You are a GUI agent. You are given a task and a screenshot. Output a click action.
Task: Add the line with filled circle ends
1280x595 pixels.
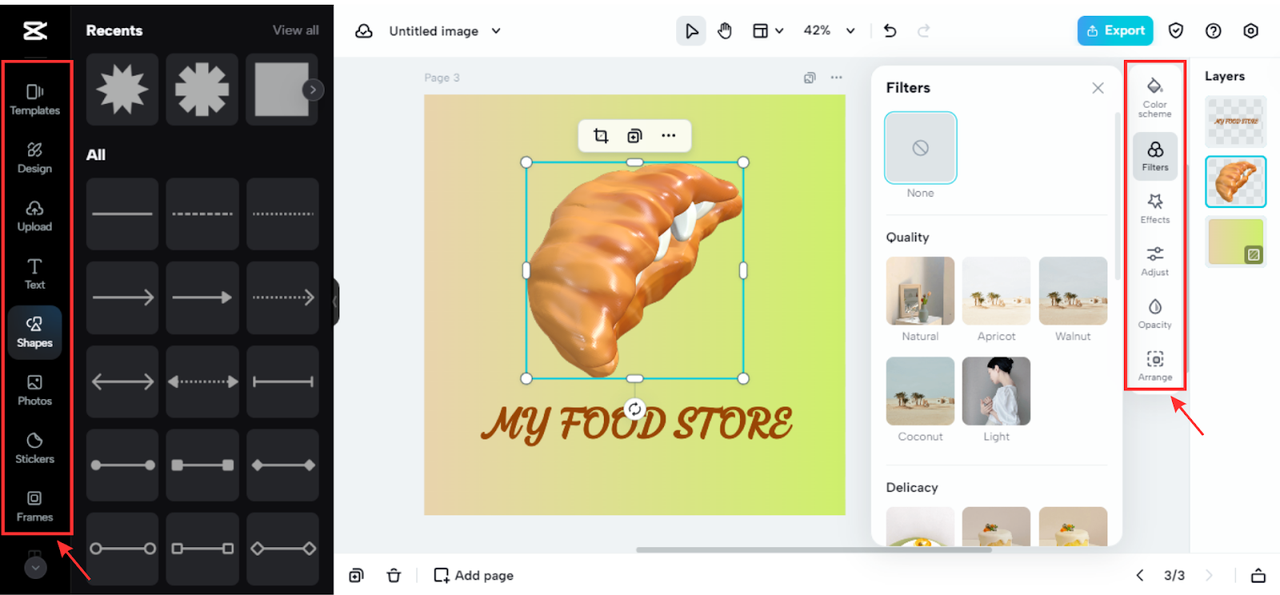pos(122,465)
